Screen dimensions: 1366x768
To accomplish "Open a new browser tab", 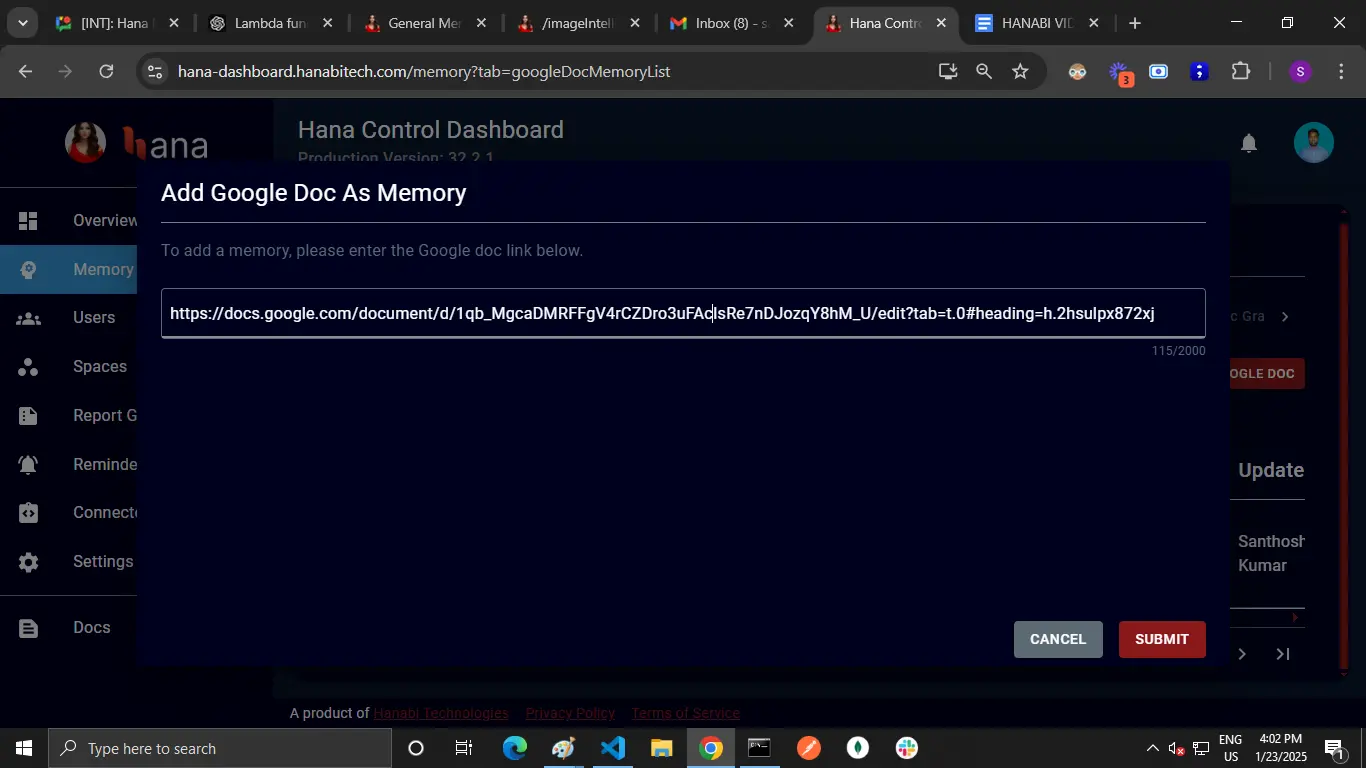I will coord(1134,23).
